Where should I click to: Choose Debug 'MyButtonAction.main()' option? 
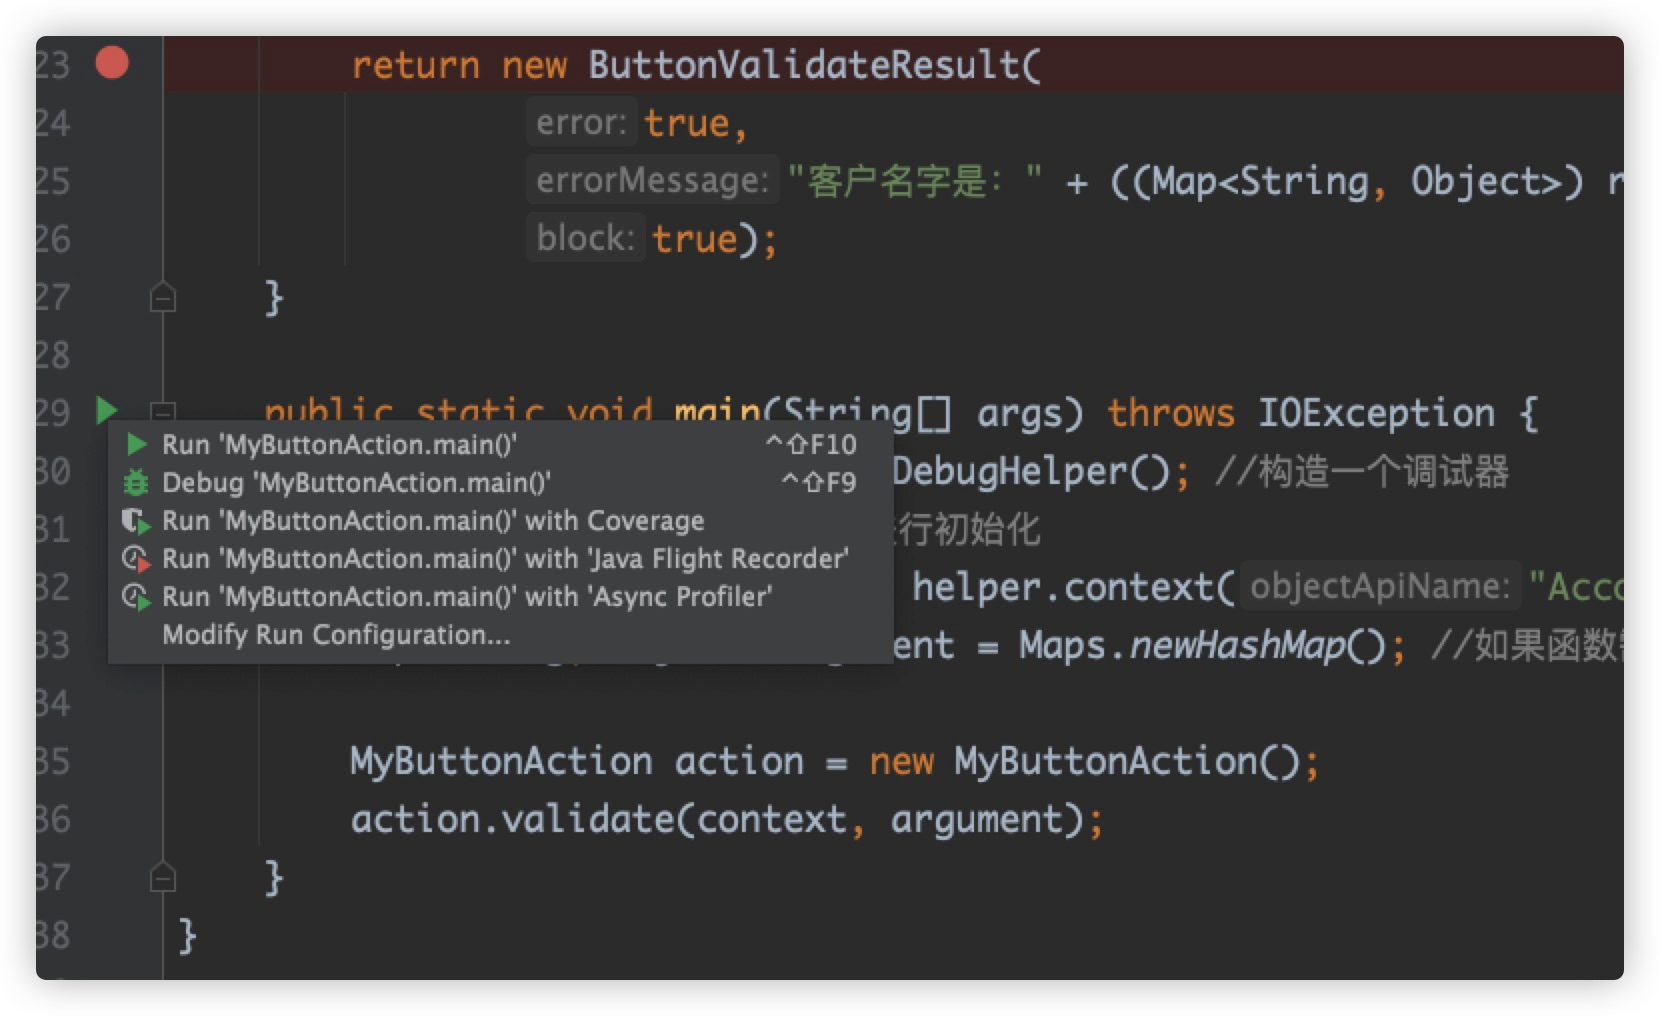pos(356,483)
